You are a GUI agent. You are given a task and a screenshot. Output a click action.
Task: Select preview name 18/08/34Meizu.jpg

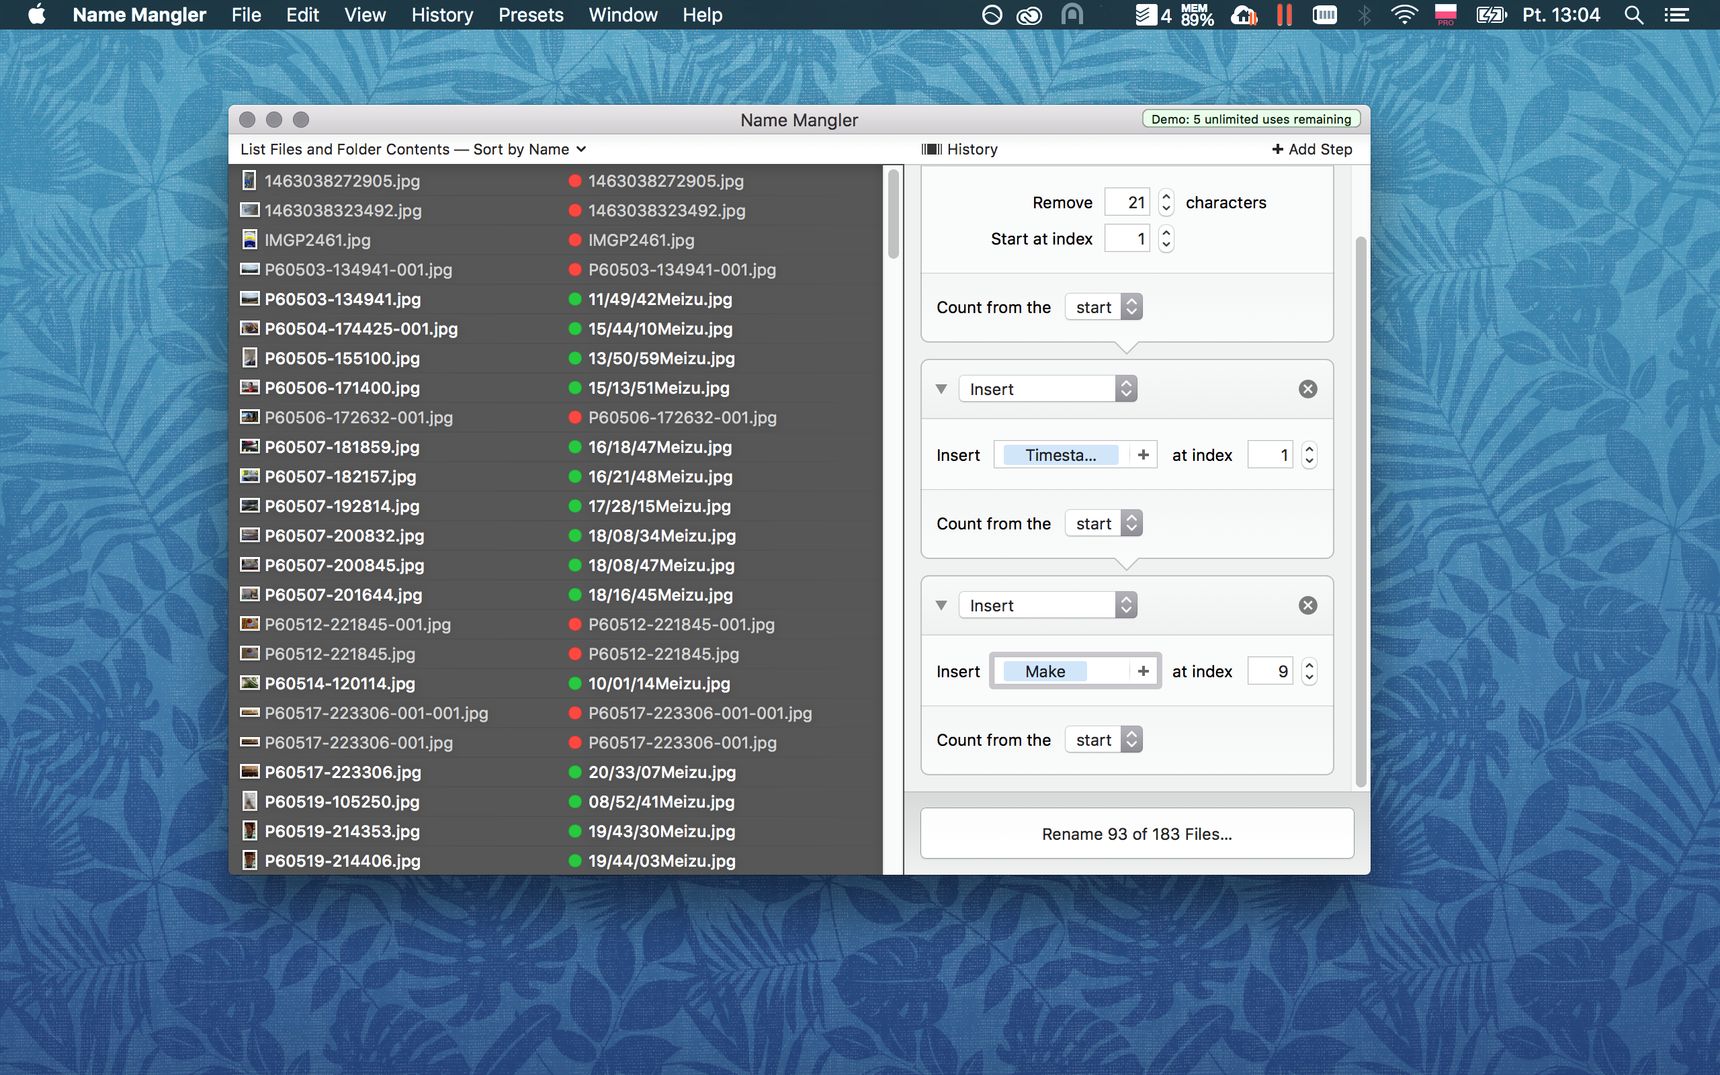pos(662,536)
